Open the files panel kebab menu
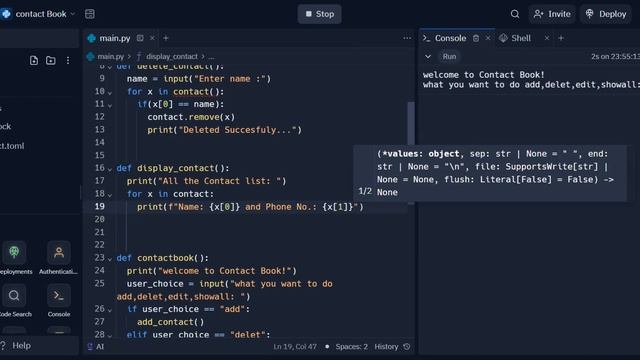The image size is (640, 360). (68, 60)
